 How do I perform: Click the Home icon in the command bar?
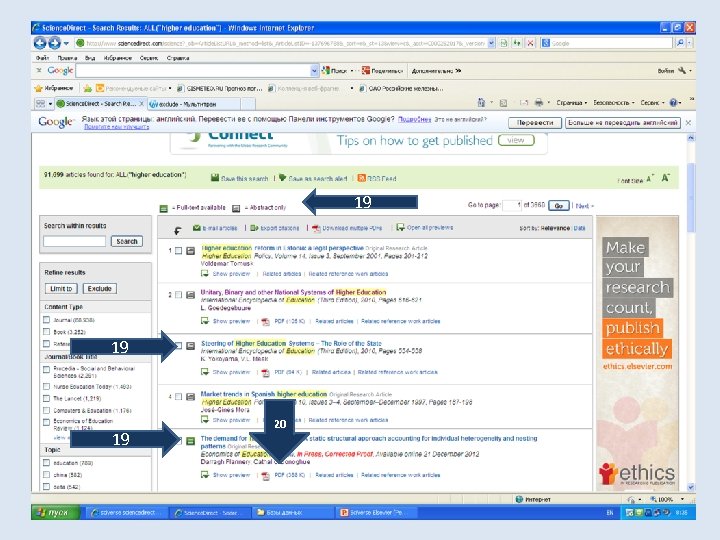click(481, 102)
